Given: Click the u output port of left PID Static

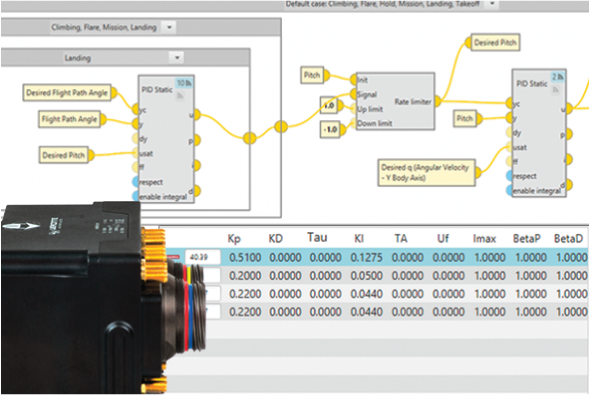Looking at the screenshot, I should point(197,114).
